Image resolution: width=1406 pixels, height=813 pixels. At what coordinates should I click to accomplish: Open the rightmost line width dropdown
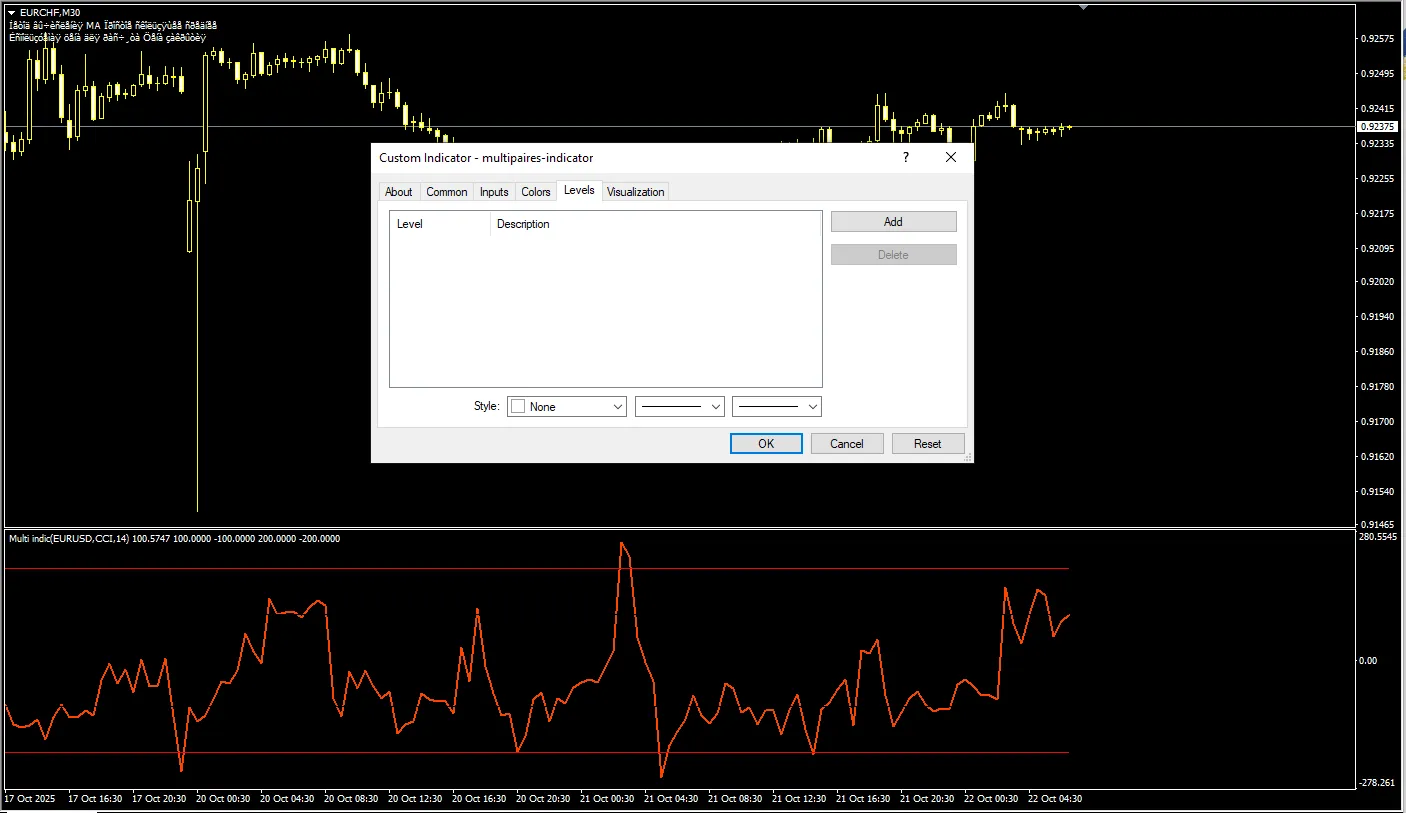point(777,407)
